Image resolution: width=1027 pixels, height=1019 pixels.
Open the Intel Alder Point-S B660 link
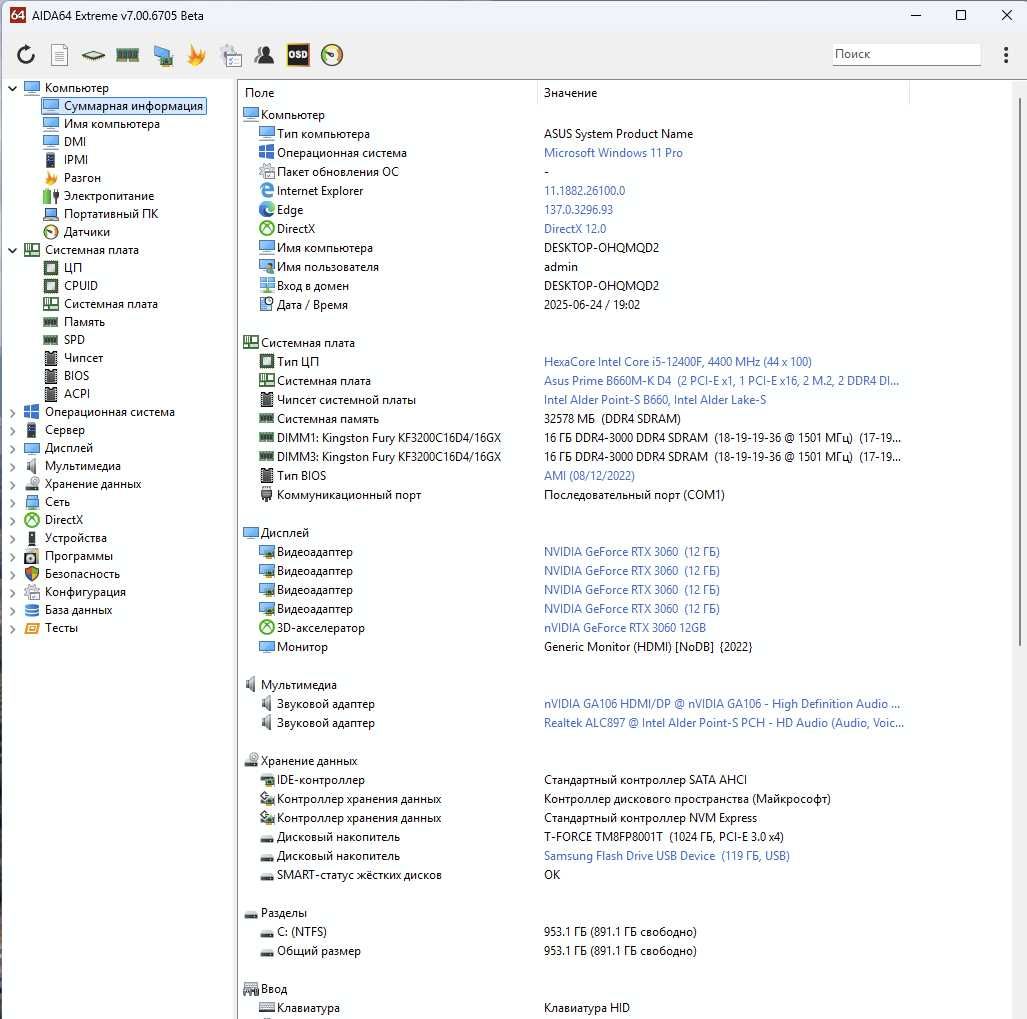click(x=654, y=400)
